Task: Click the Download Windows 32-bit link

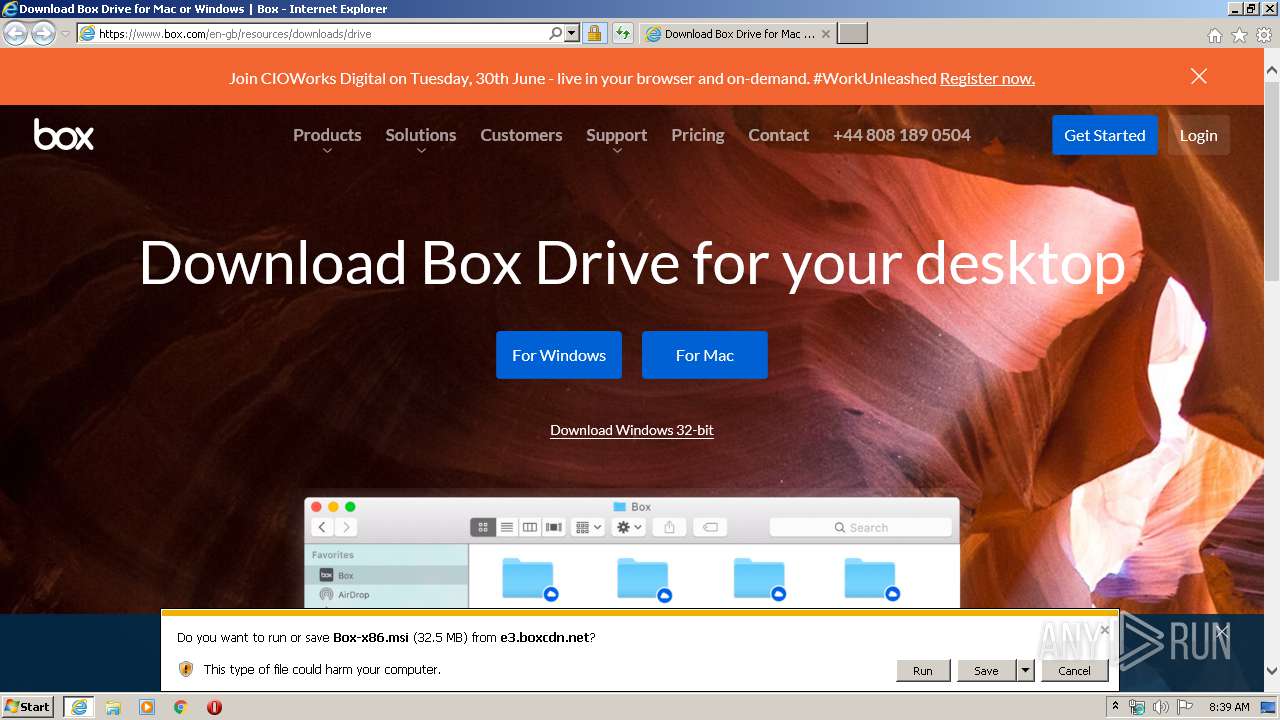Action: point(632,430)
